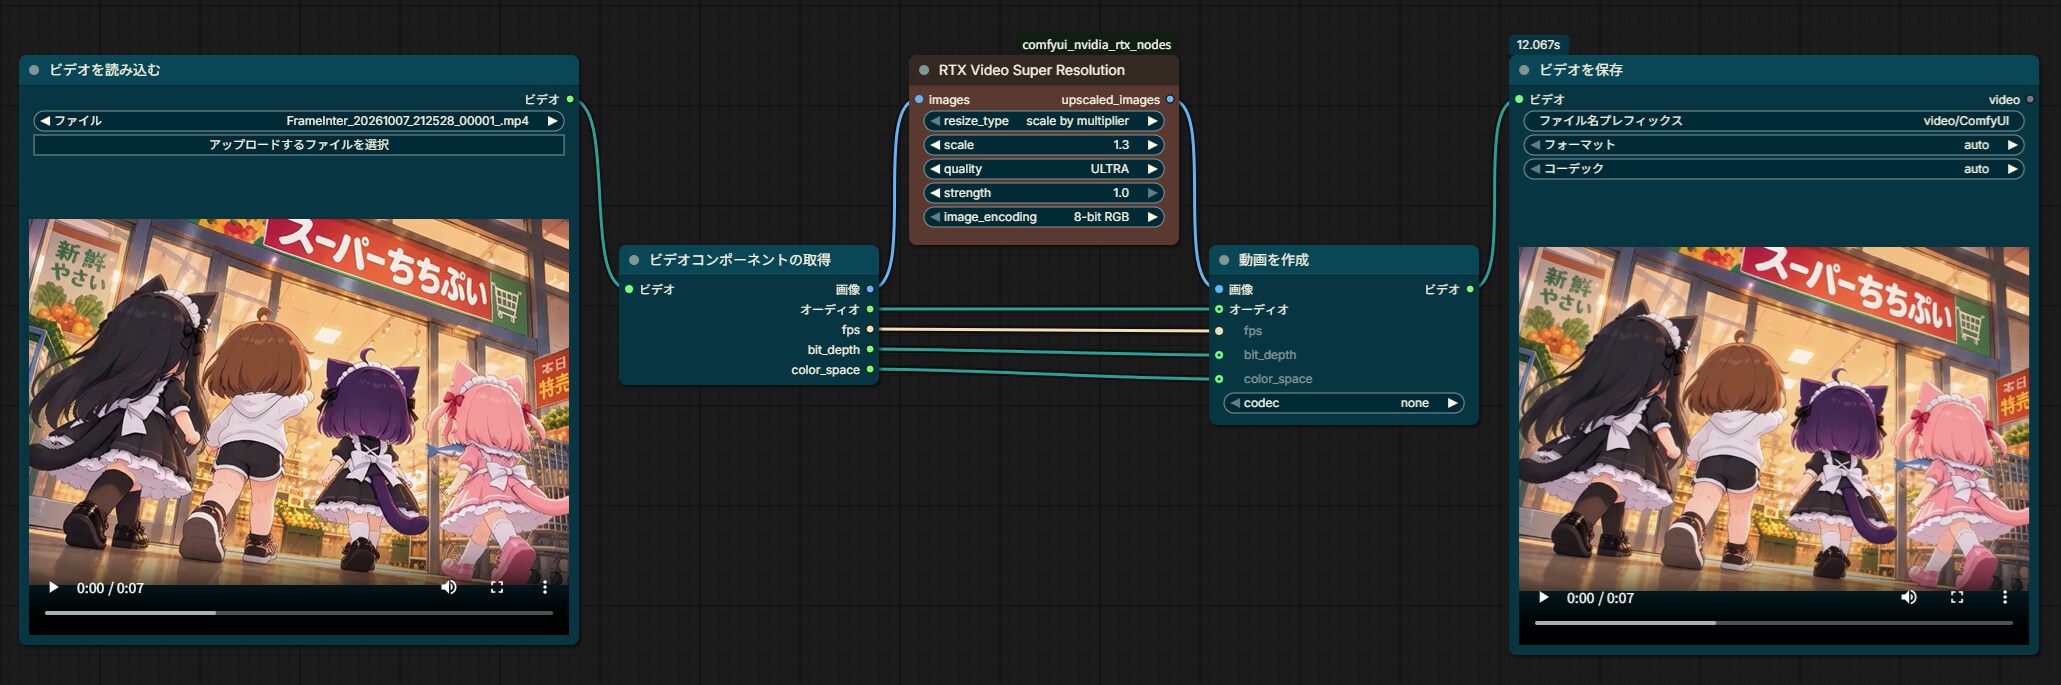Open the コーデック auto dropdown
This screenshot has width=2061, height=685.
[x=1774, y=169]
